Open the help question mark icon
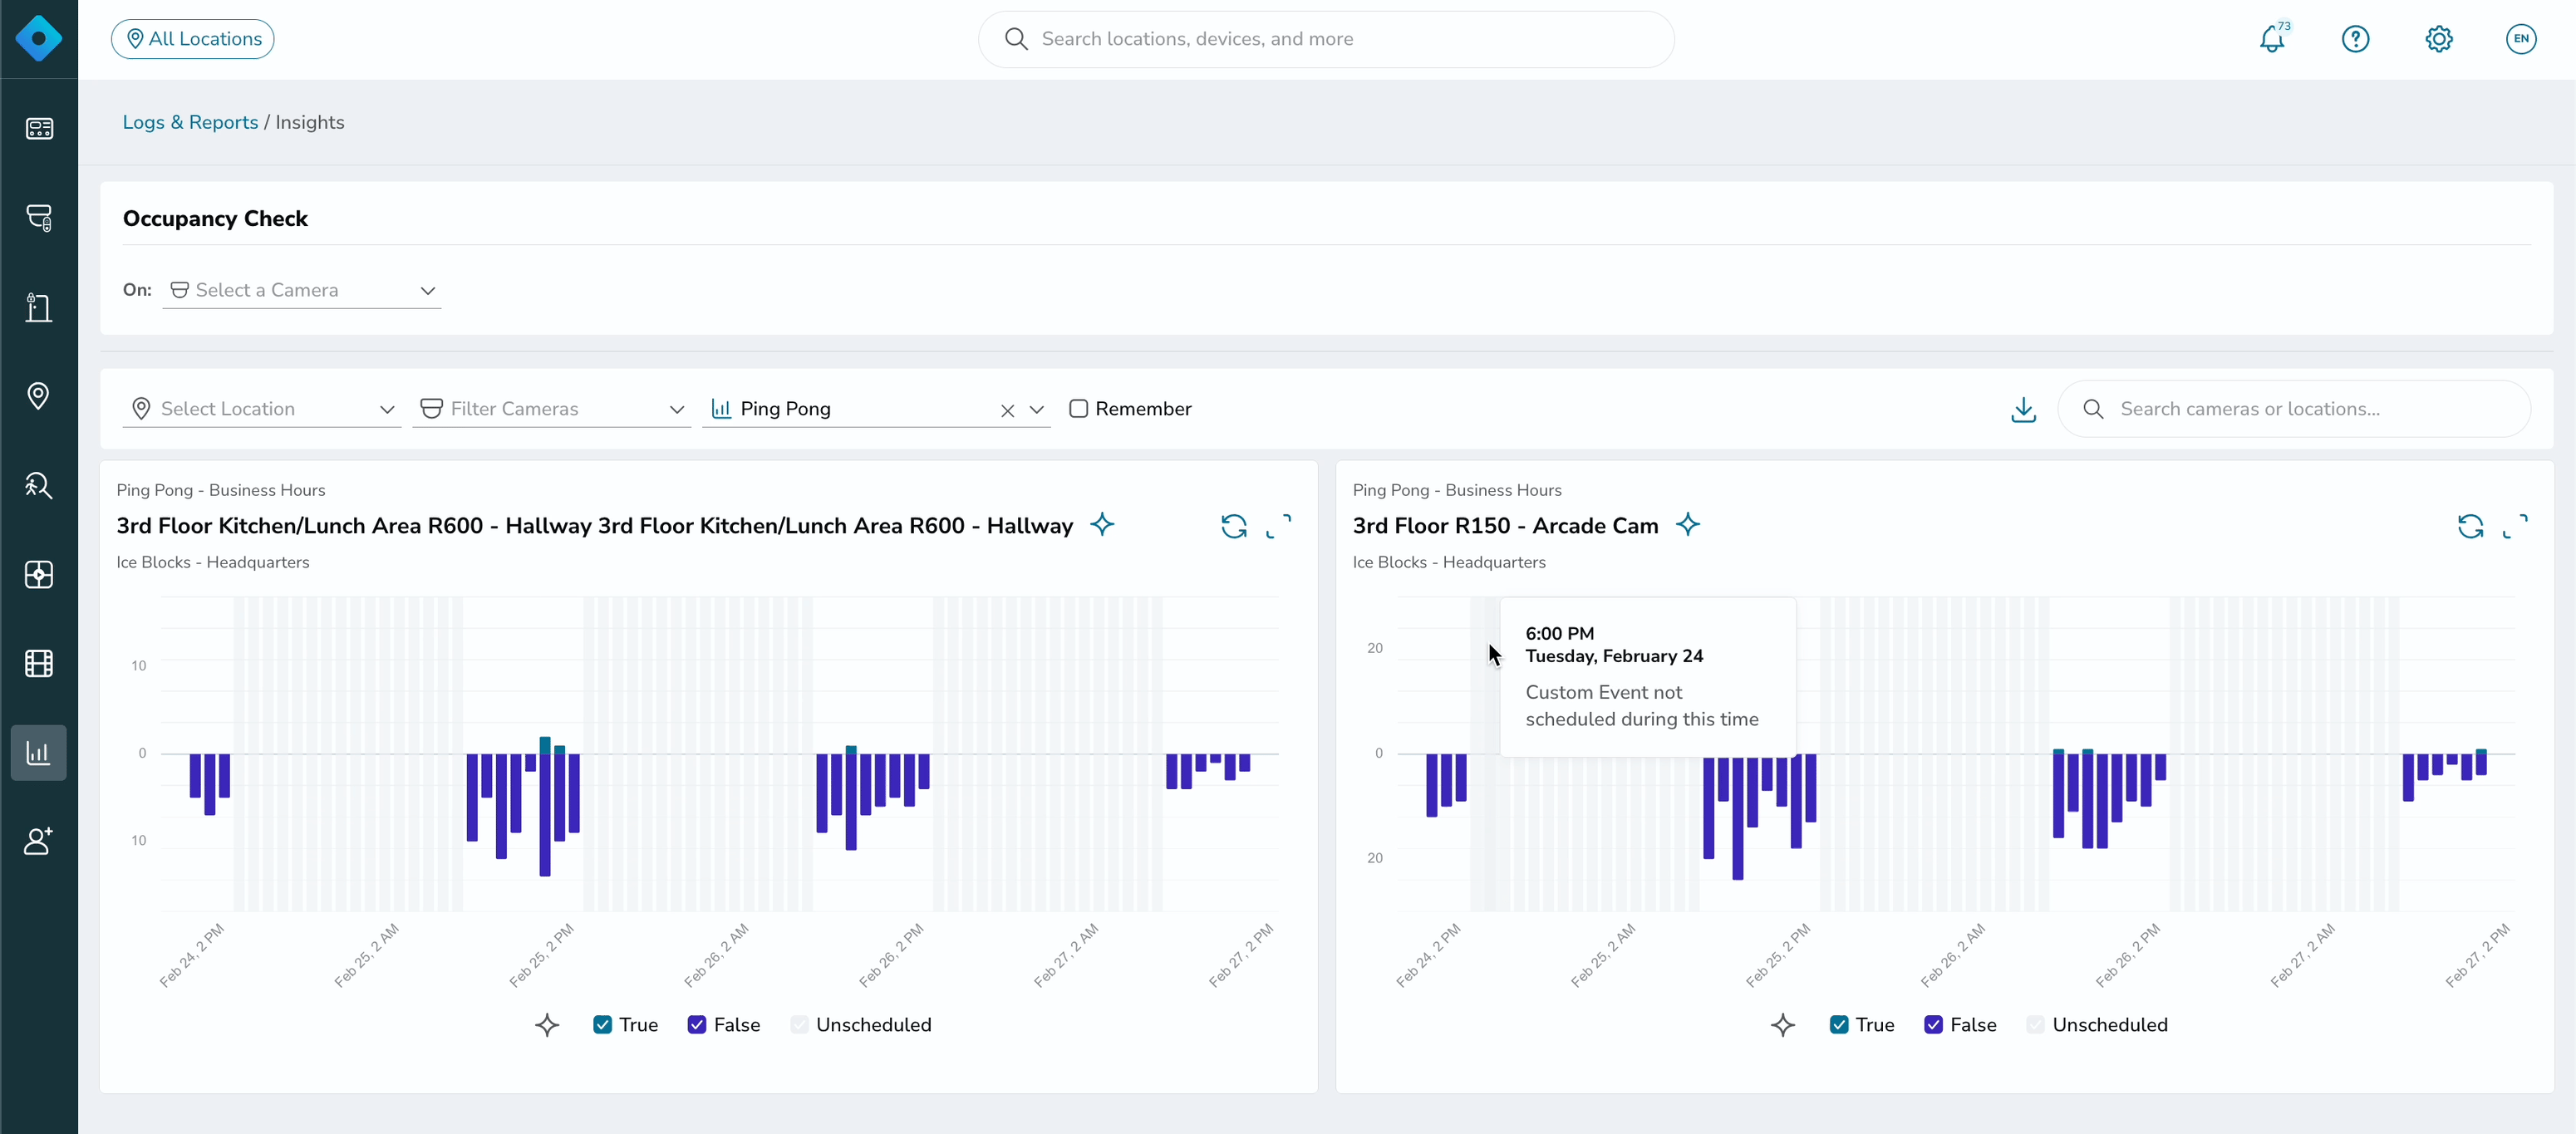 tap(2355, 39)
